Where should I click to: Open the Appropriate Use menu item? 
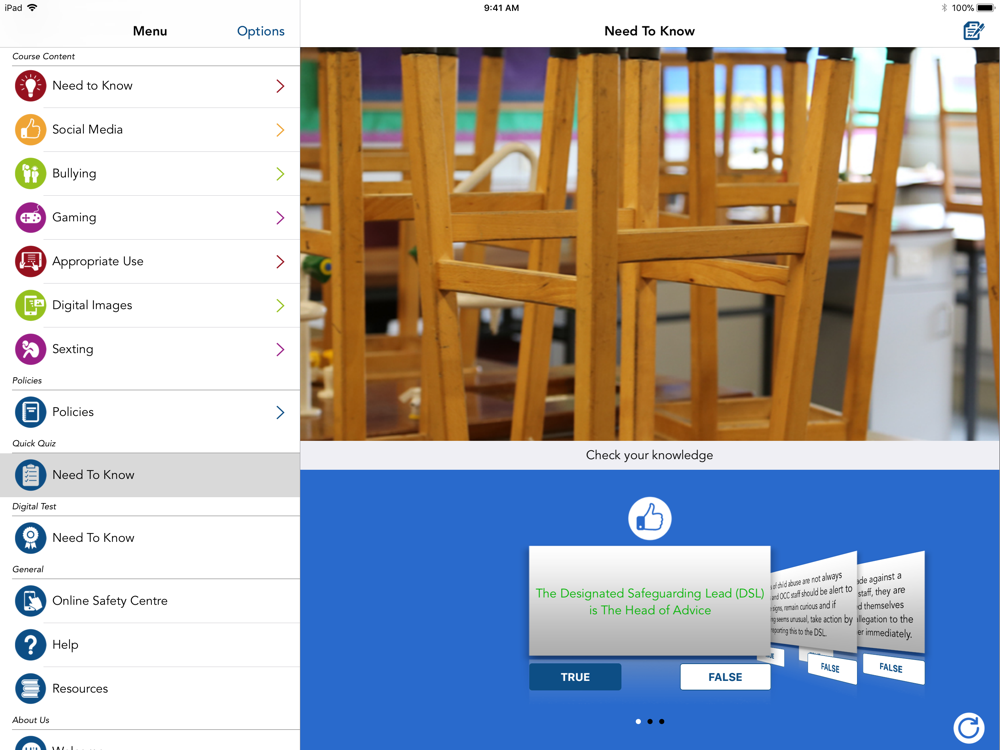[150, 261]
